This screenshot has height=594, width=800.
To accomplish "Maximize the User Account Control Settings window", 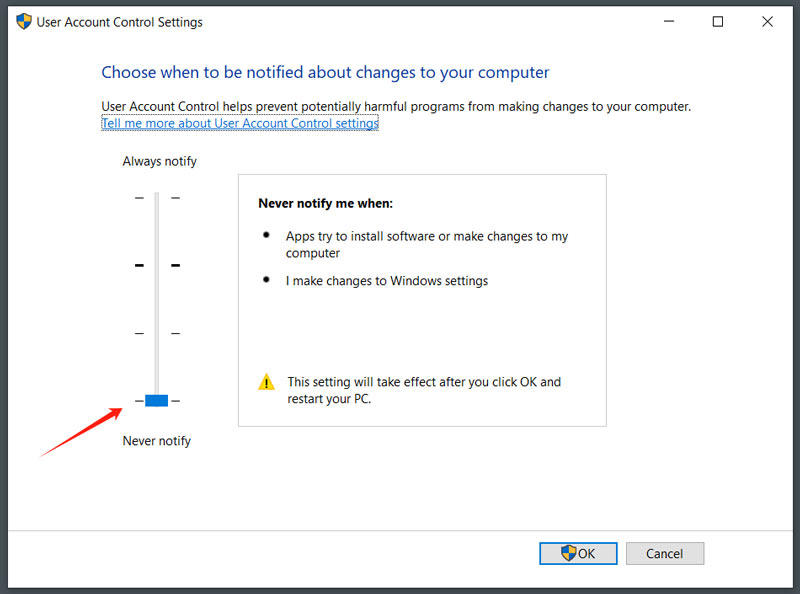I will click(x=718, y=21).
